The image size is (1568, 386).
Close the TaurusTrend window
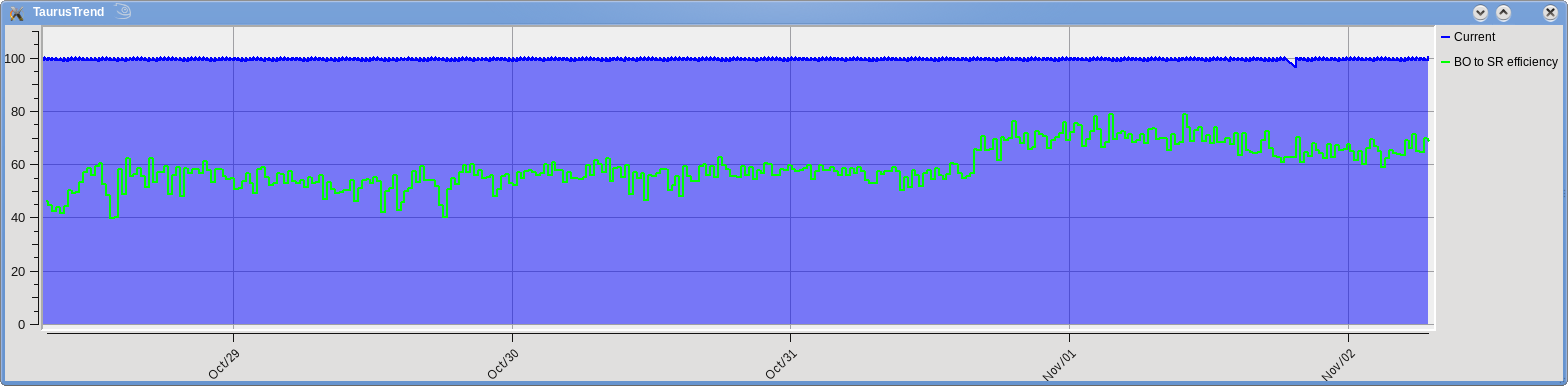click(1551, 12)
